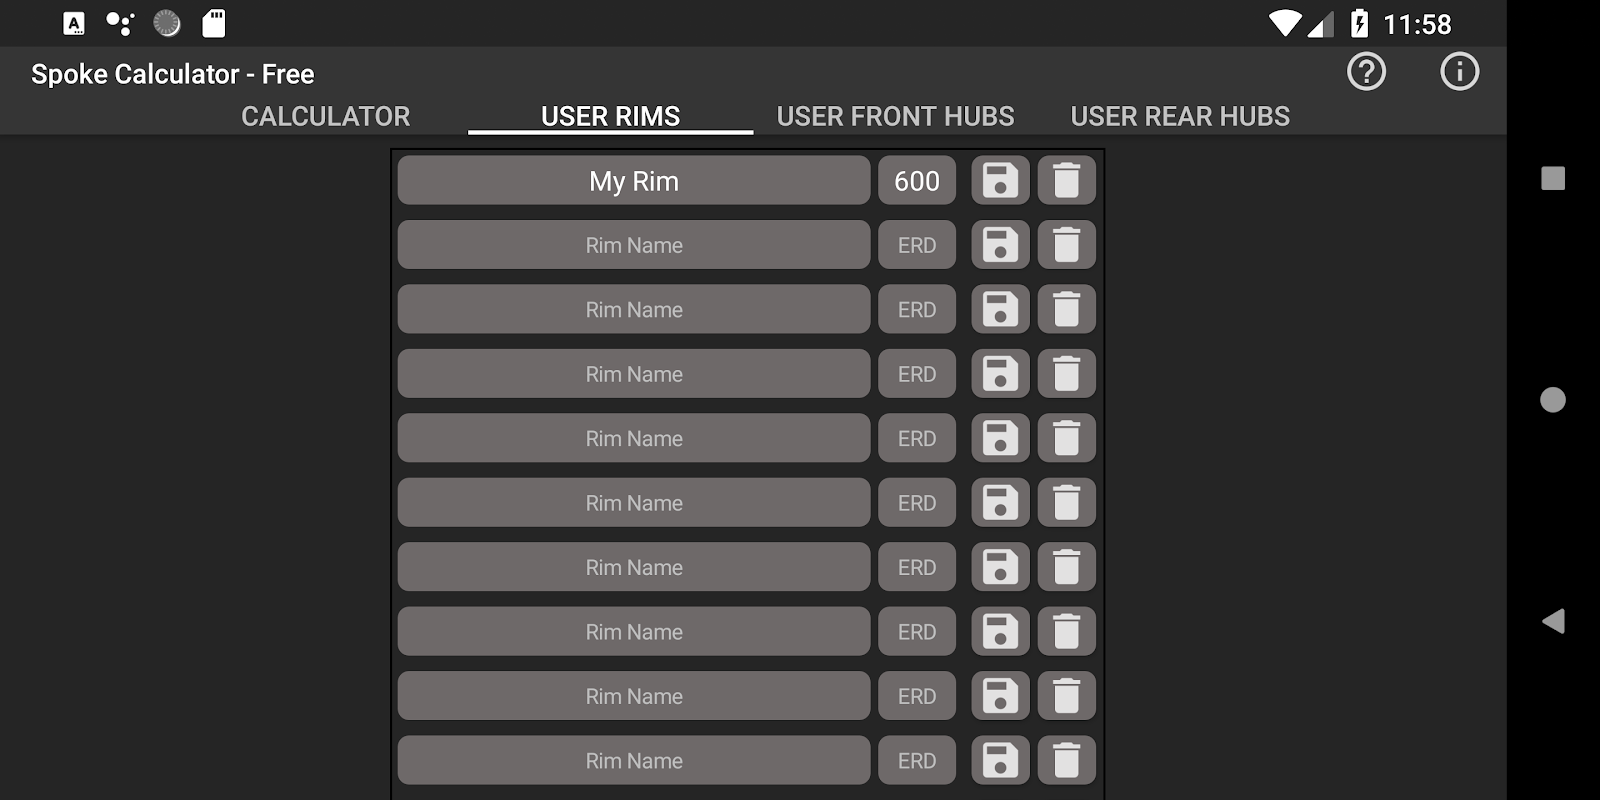This screenshot has width=1600, height=800.
Task: Delete the ninth rim row
Action: [x=1066, y=696]
